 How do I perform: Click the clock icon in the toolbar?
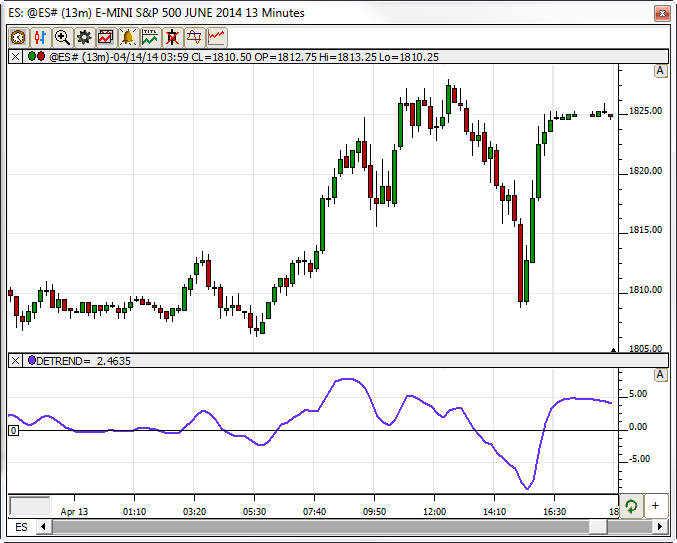click(18, 38)
